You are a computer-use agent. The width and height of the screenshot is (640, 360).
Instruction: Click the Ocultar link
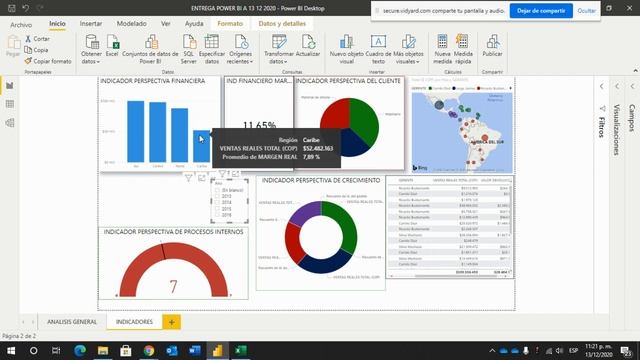tap(587, 11)
